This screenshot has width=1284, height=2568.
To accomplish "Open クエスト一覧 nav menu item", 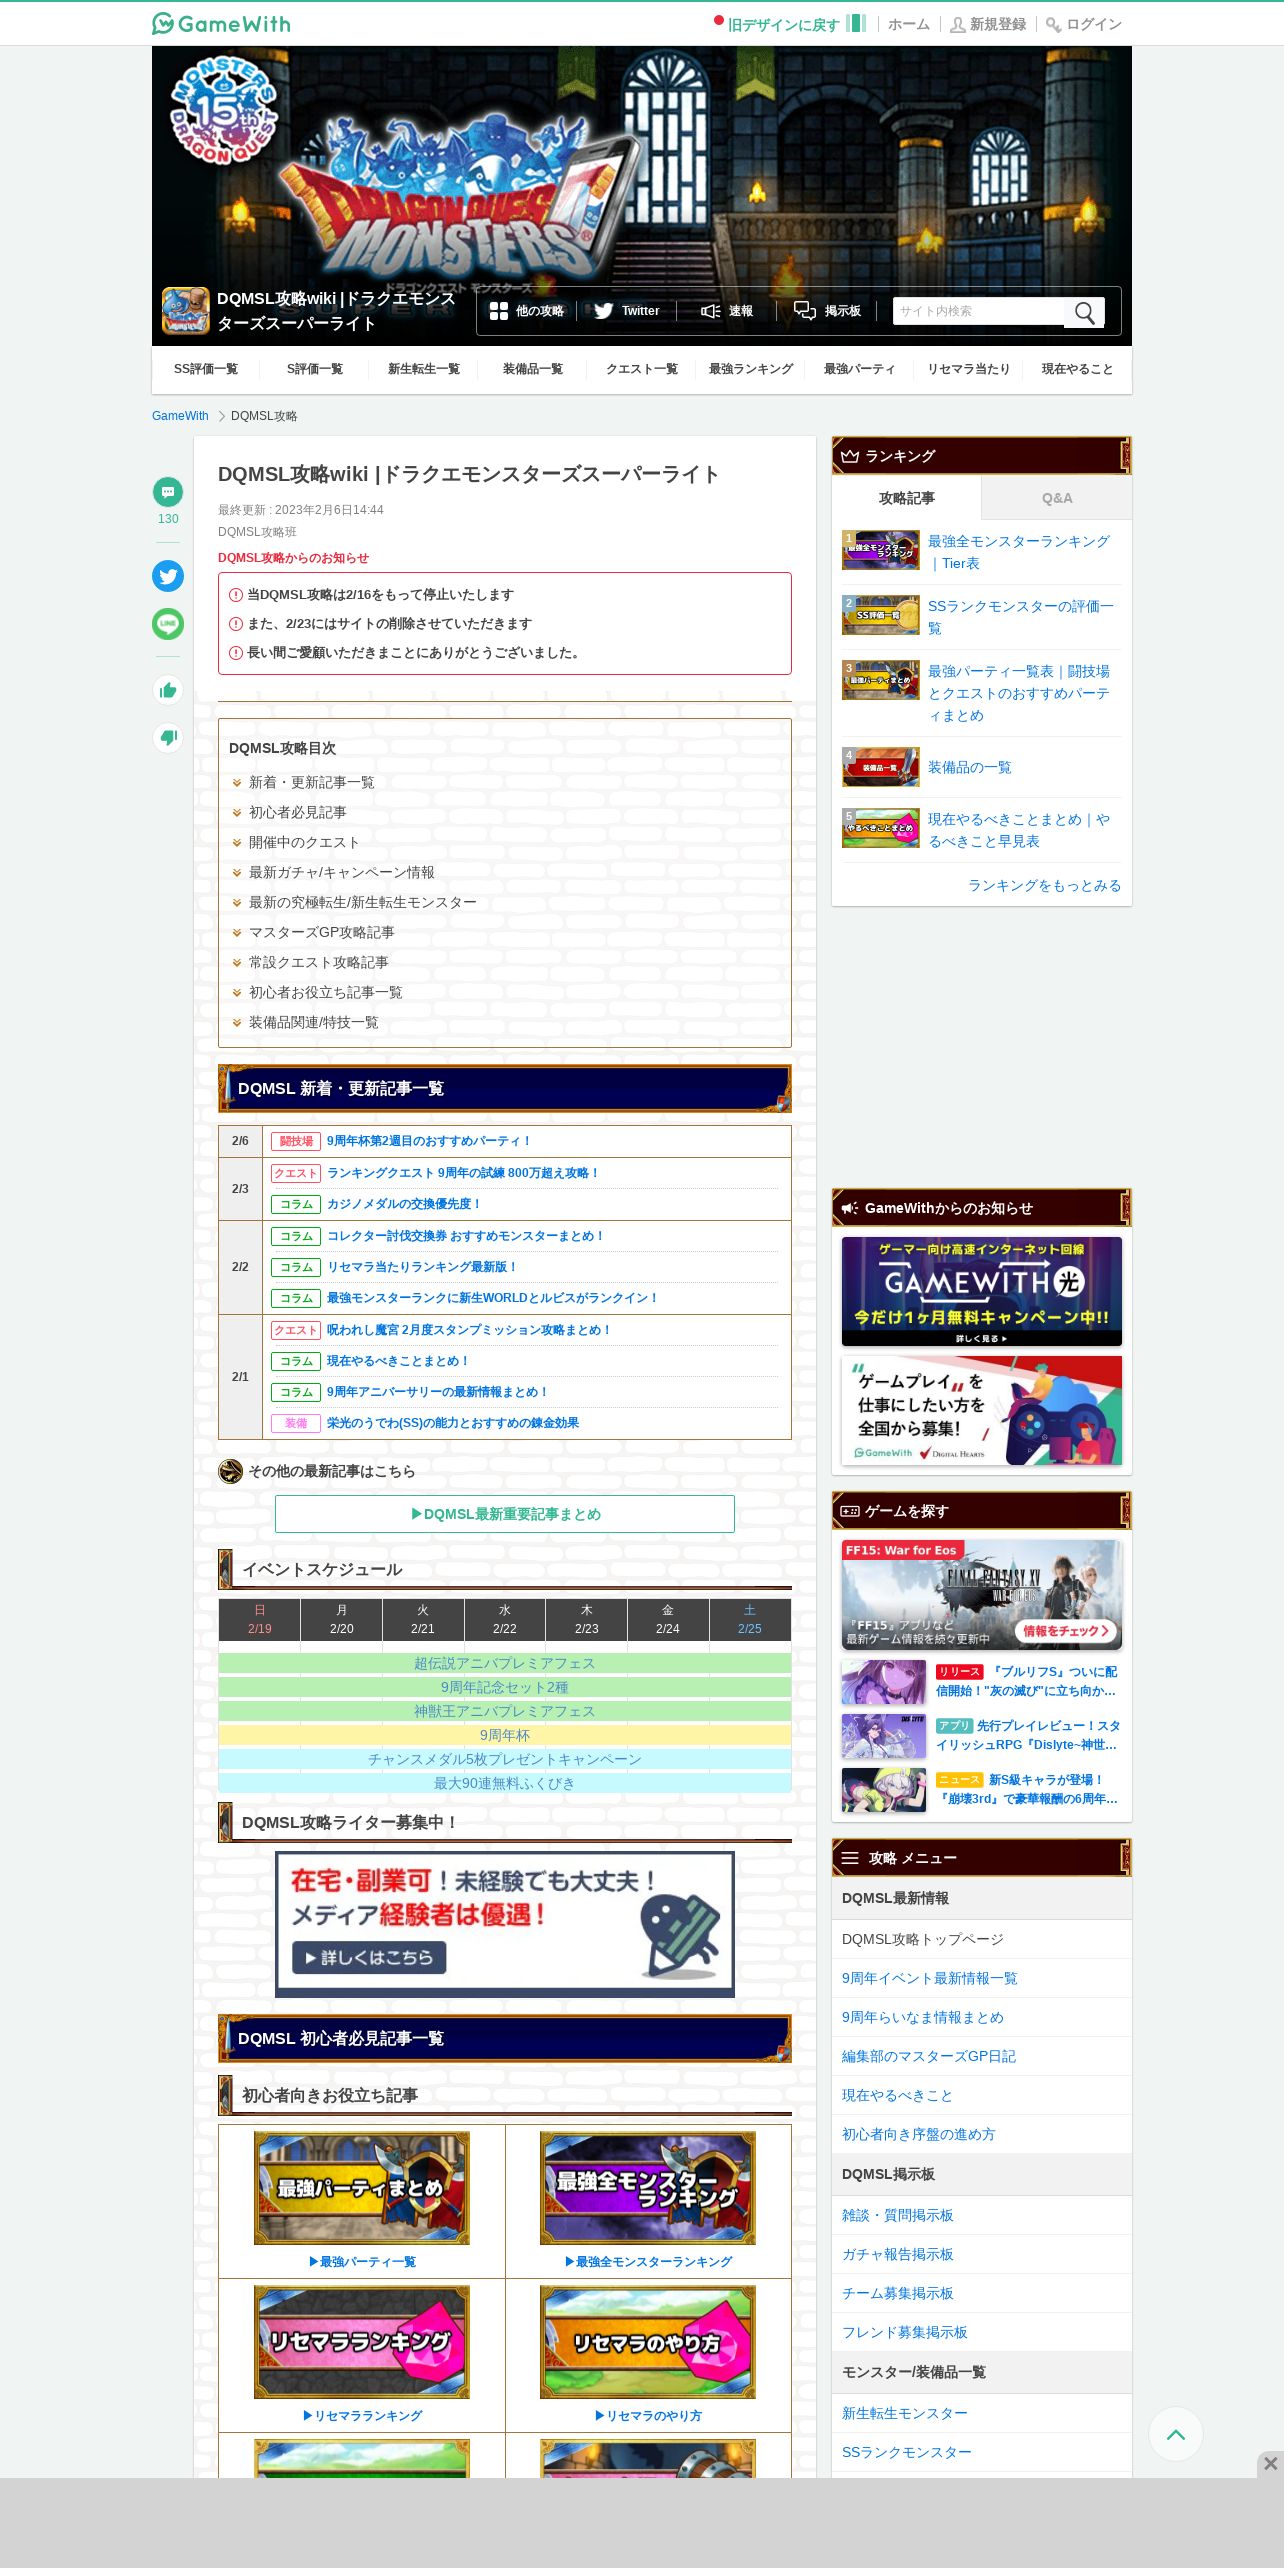I will pyautogui.click(x=642, y=369).
